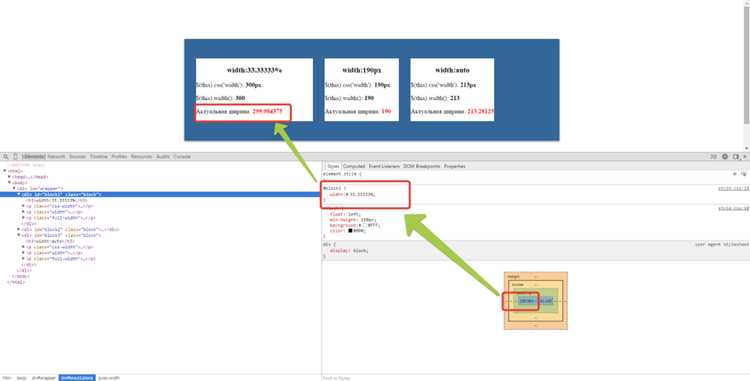Expand the head element node
The image size is (750, 381).
pos(9,177)
